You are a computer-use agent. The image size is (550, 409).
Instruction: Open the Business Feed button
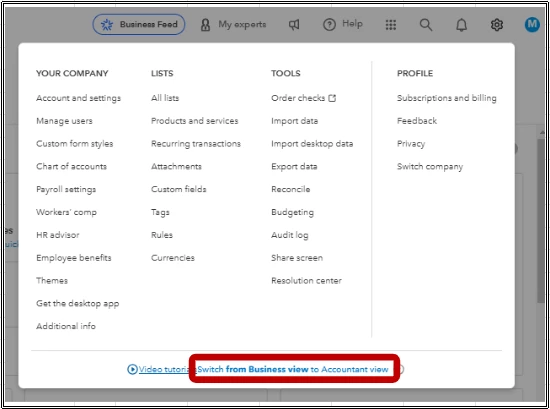pos(139,25)
